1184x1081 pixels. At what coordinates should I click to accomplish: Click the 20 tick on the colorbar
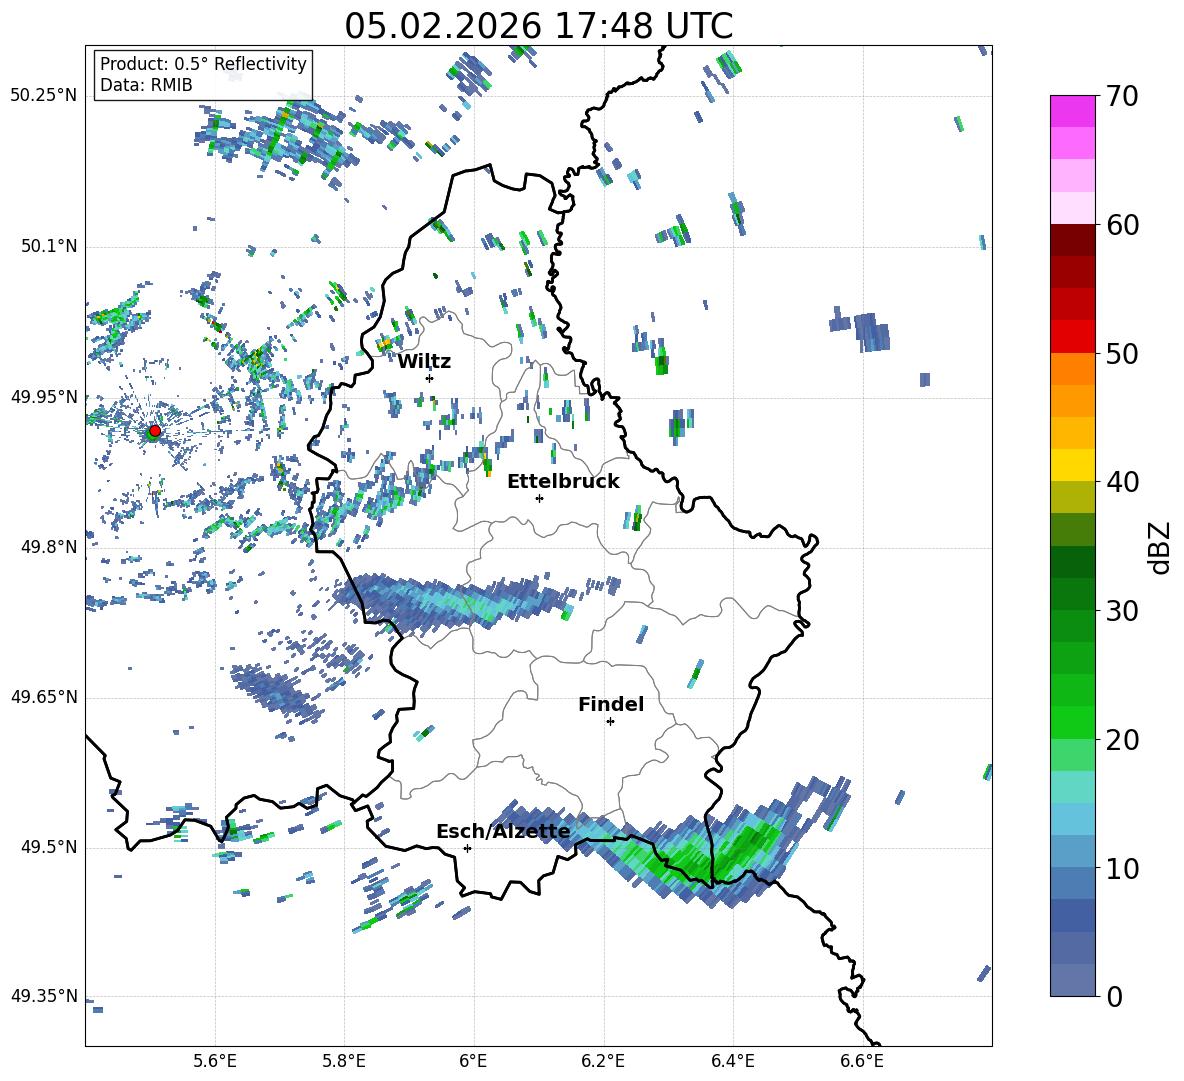click(1121, 740)
